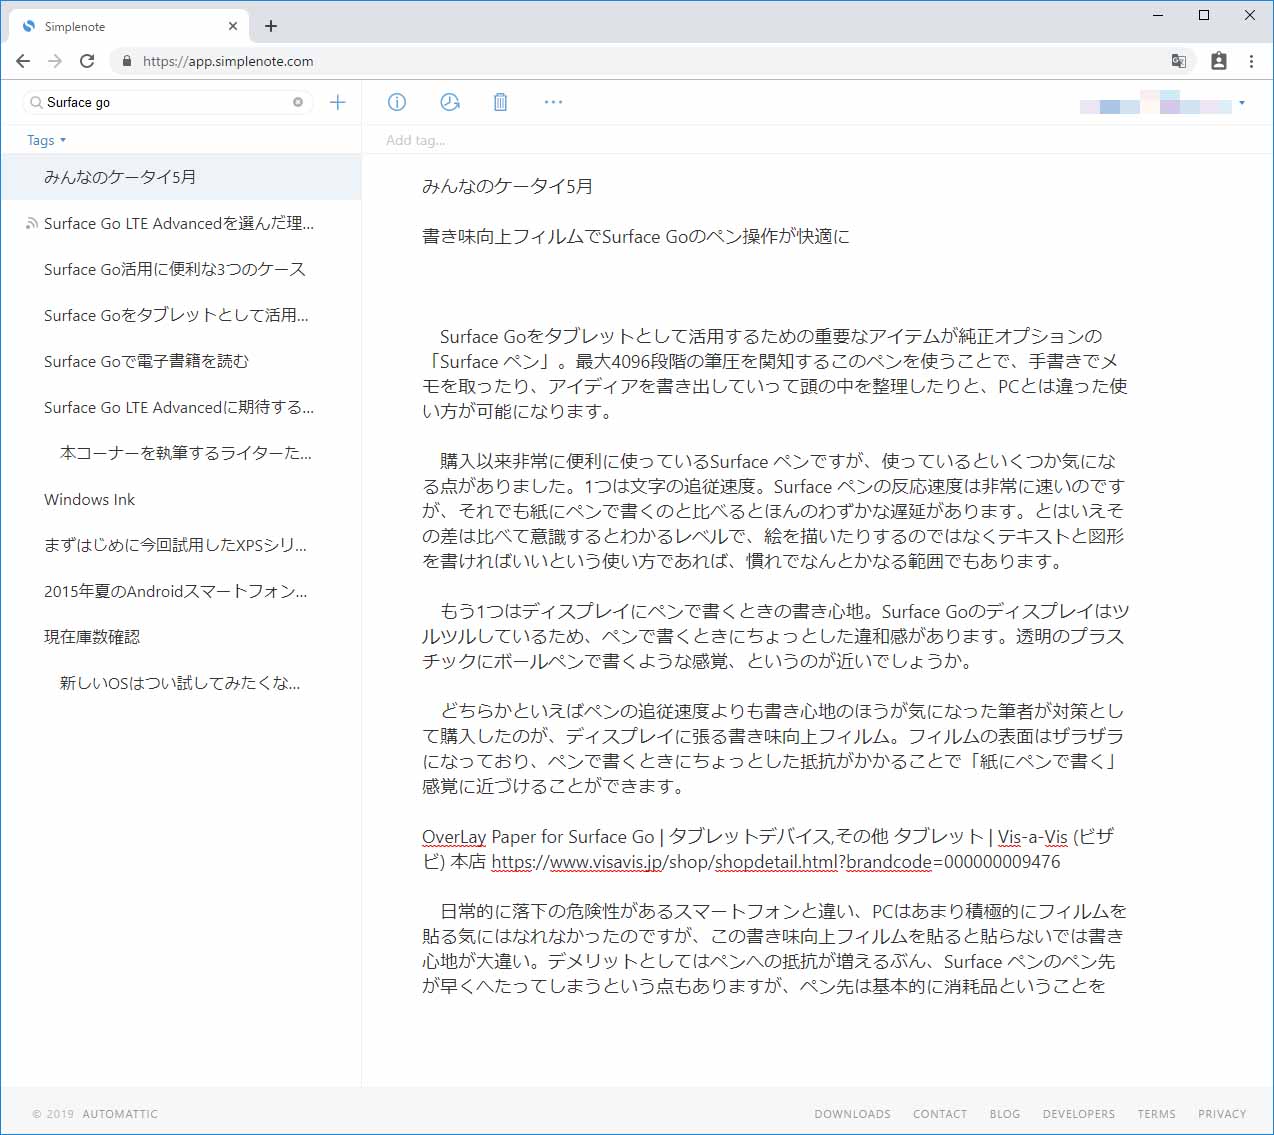This screenshot has height=1135, width=1274.
Task: Click the Add tag input field
Action: tap(414, 140)
